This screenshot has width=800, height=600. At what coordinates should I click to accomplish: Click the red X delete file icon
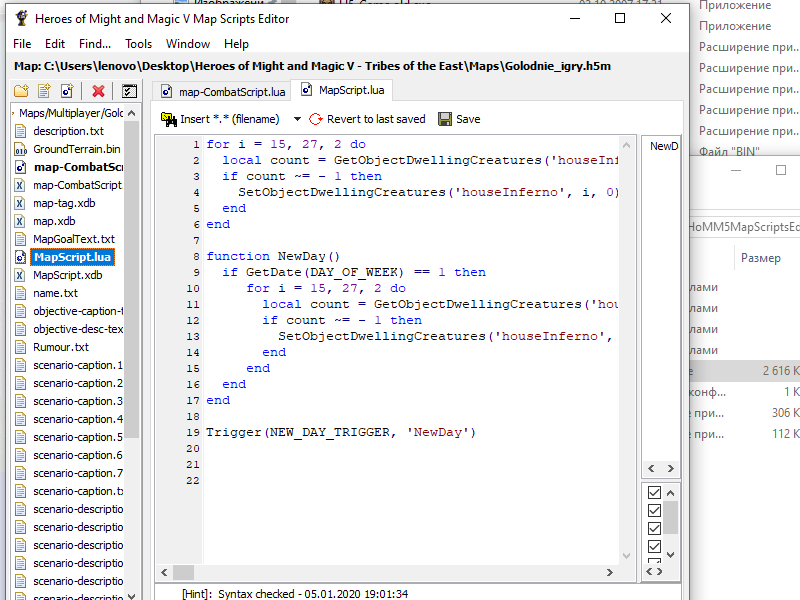[x=98, y=91]
